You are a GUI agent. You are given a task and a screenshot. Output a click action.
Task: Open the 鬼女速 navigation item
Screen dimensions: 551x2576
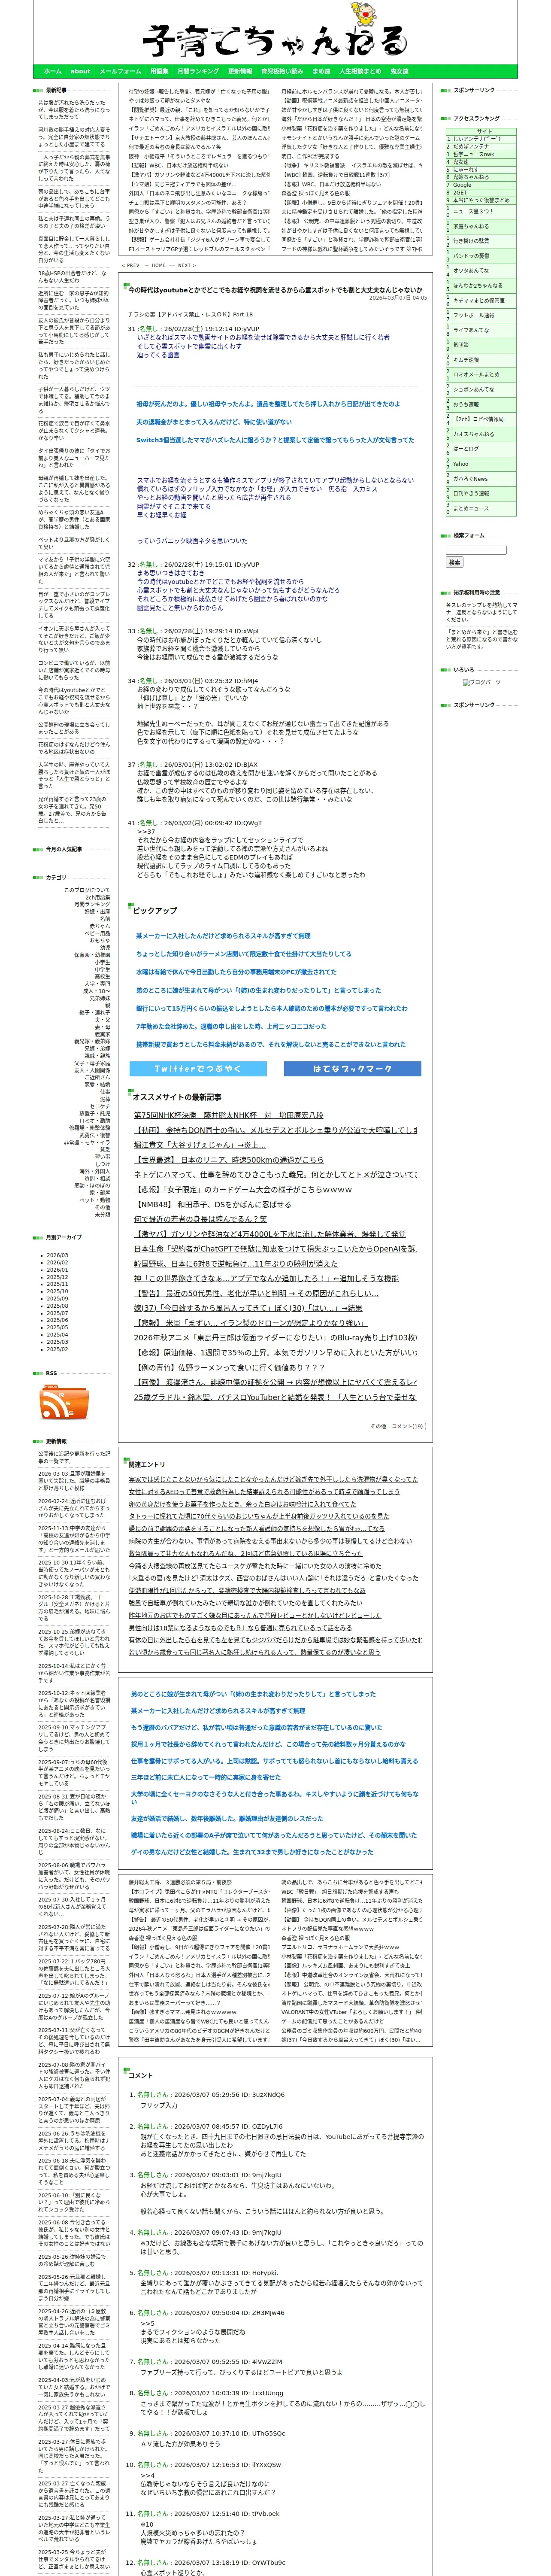click(399, 72)
